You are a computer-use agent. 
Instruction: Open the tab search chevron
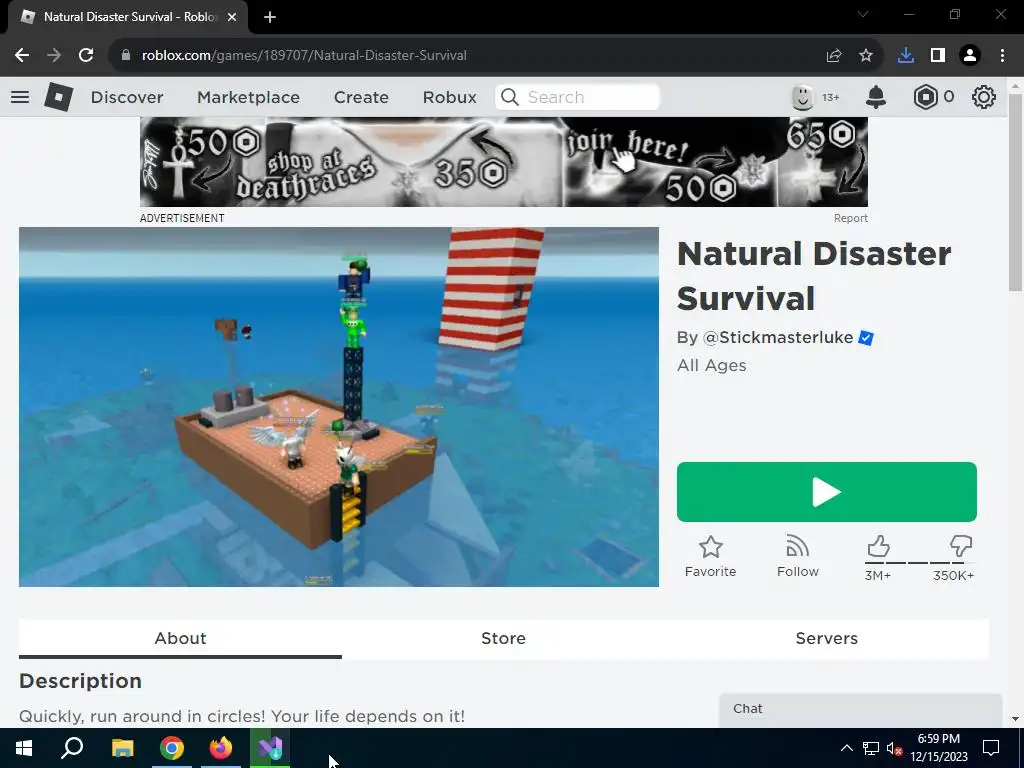coord(863,14)
